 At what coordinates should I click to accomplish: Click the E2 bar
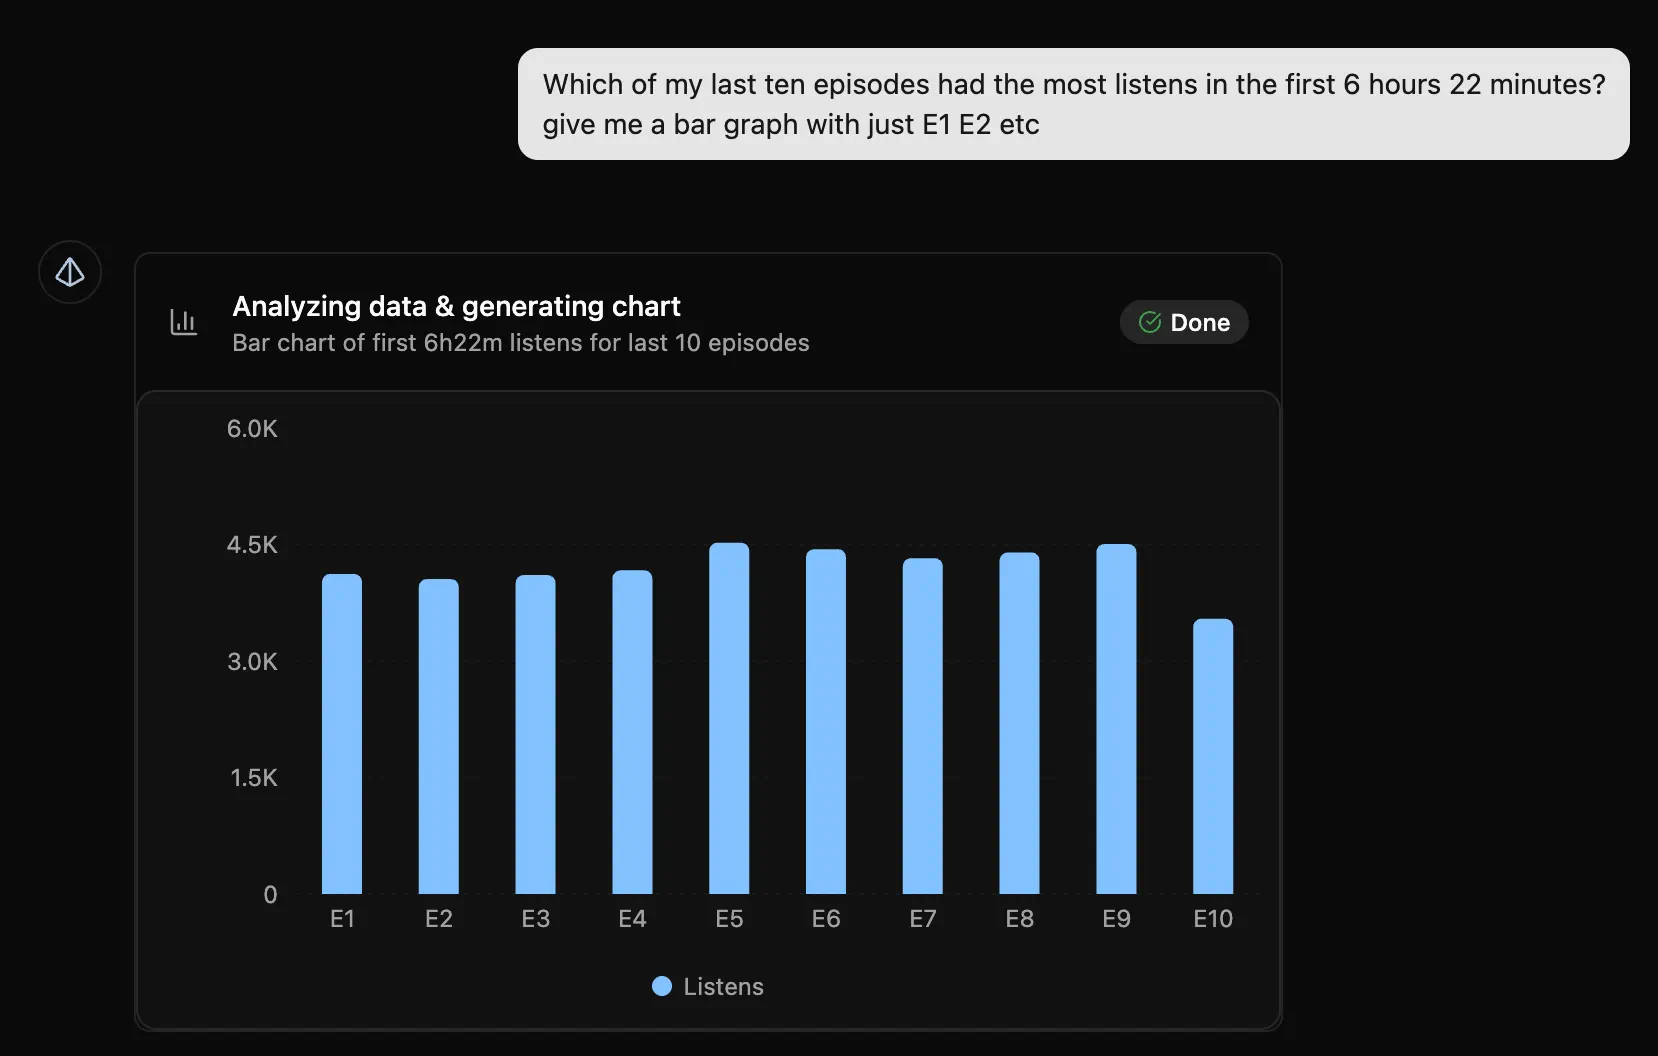click(439, 737)
